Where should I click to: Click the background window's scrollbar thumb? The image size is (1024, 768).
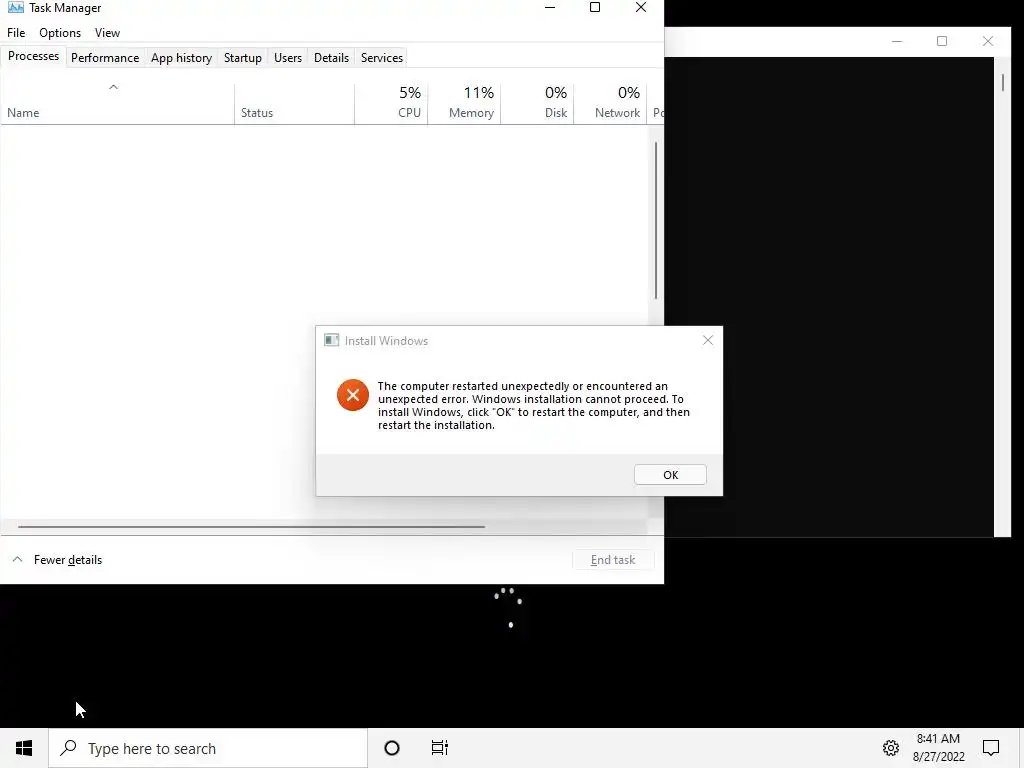[1002, 82]
